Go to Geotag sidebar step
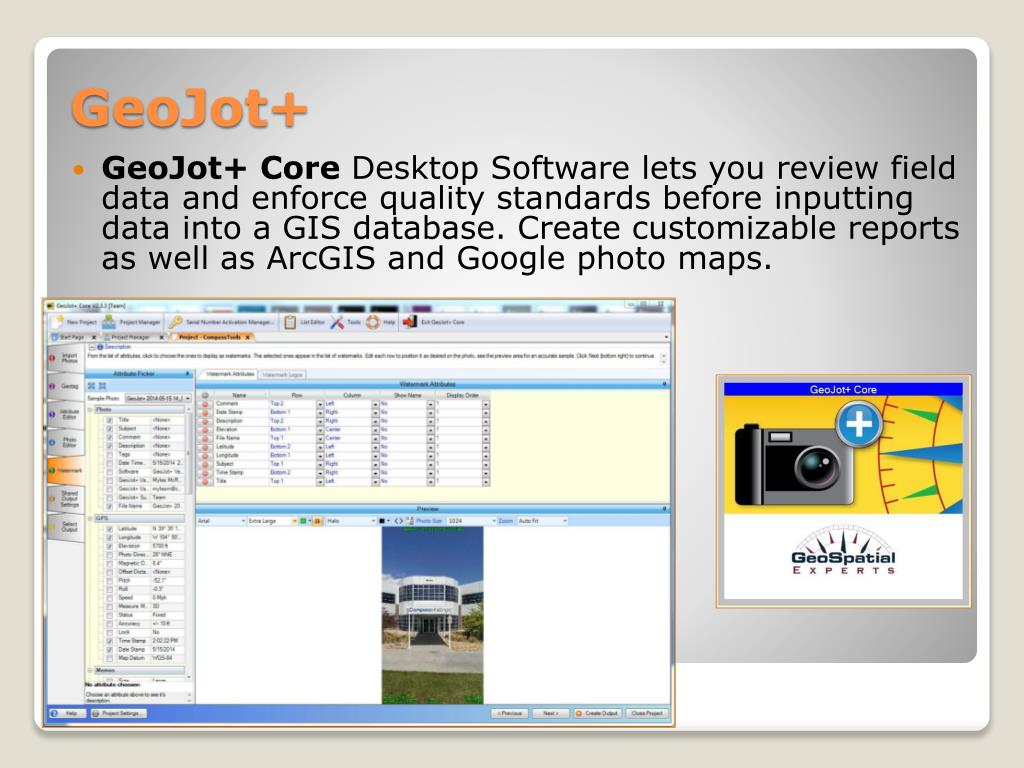 point(65,386)
